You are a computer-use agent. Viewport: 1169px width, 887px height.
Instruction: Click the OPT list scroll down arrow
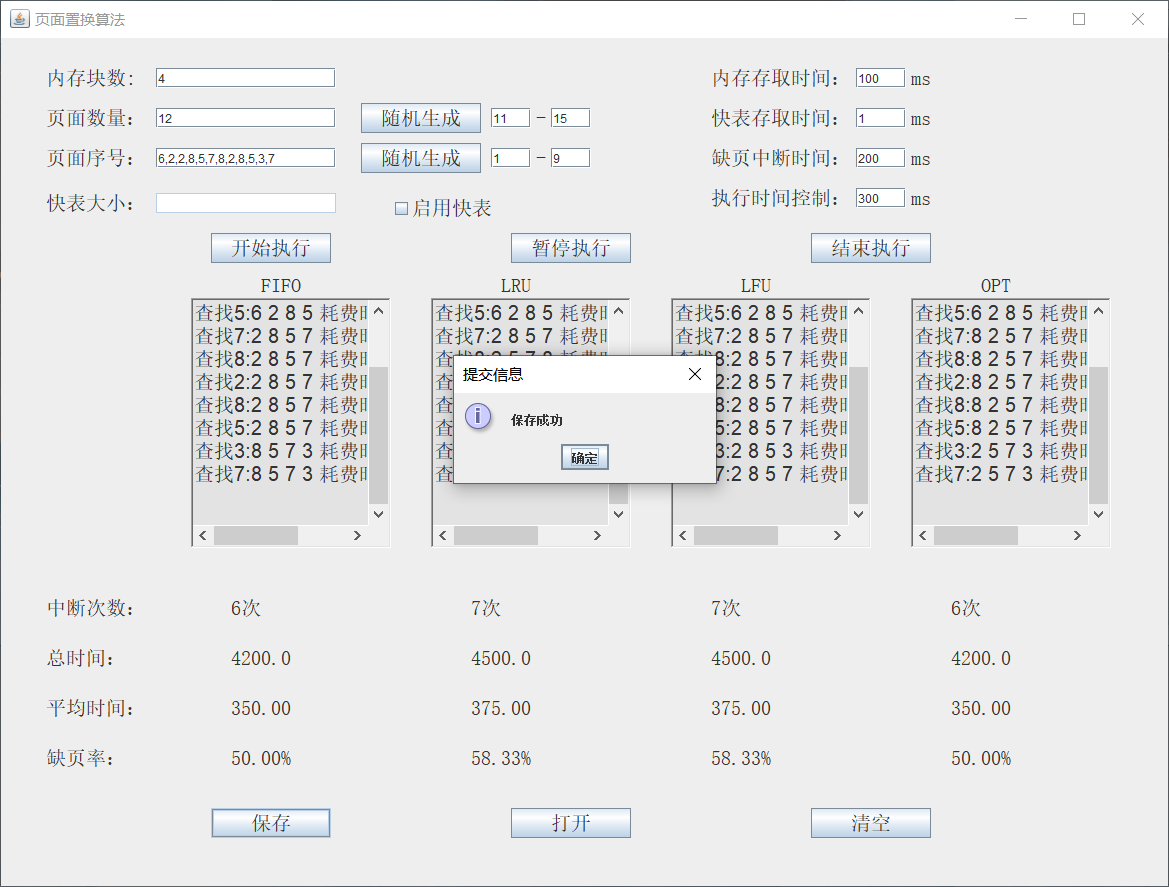pos(1099,514)
